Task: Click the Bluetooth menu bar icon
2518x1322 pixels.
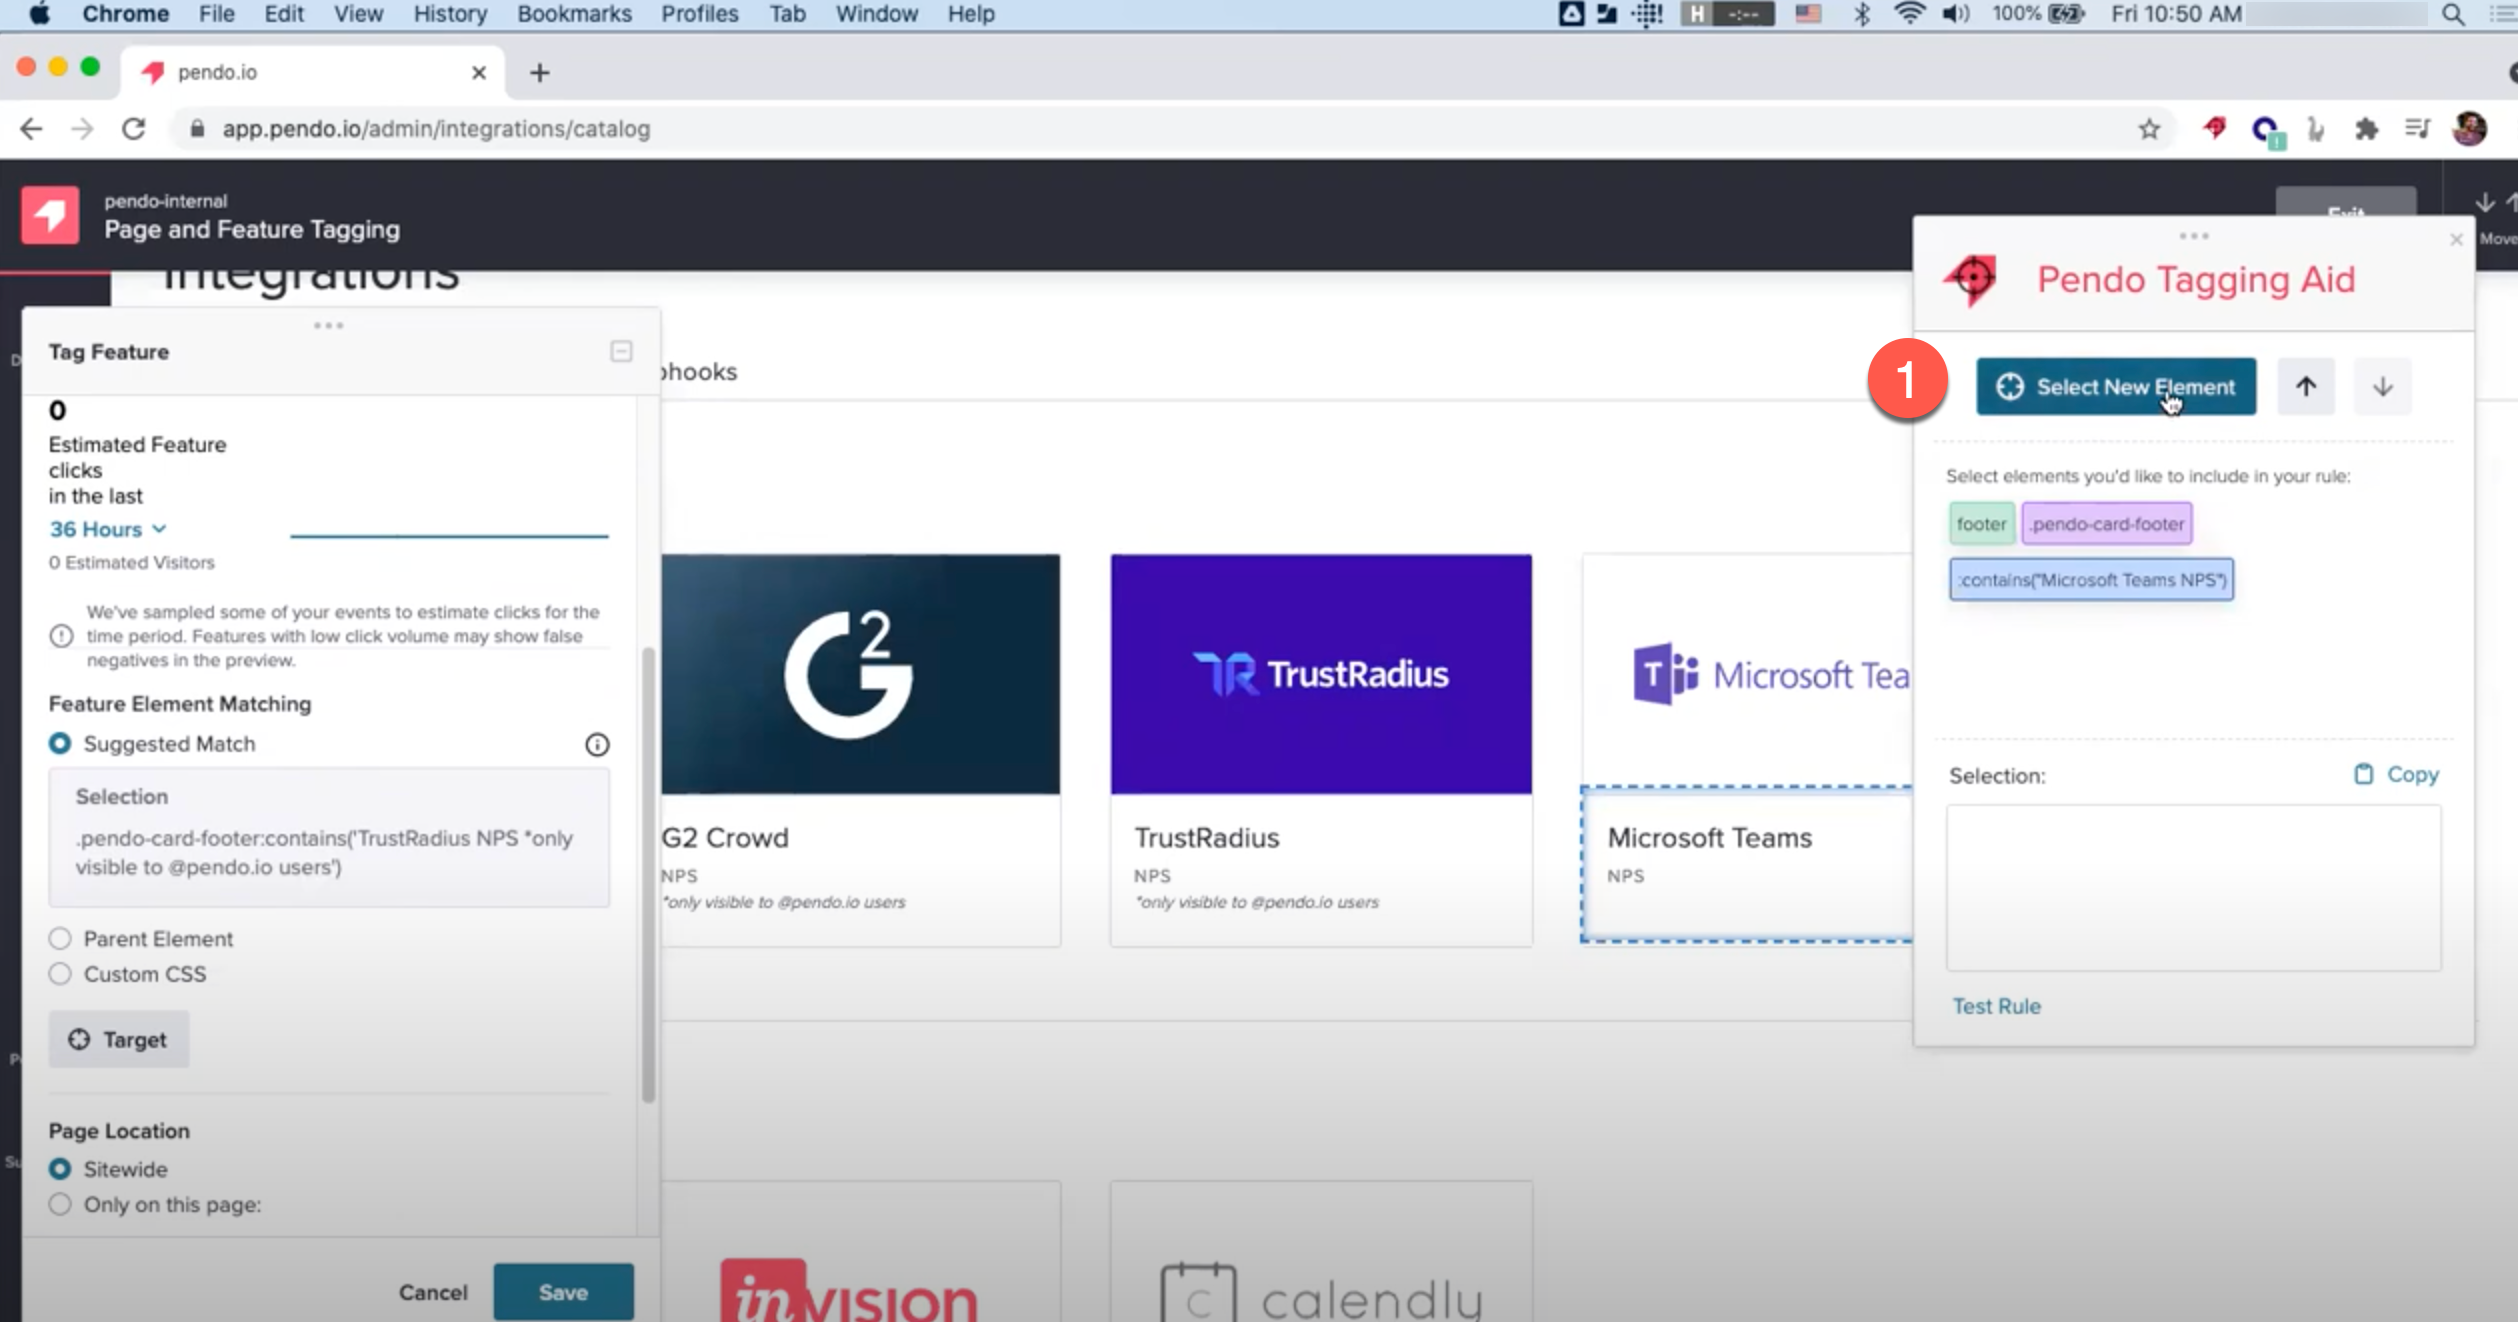Action: click(x=1861, y=14)
